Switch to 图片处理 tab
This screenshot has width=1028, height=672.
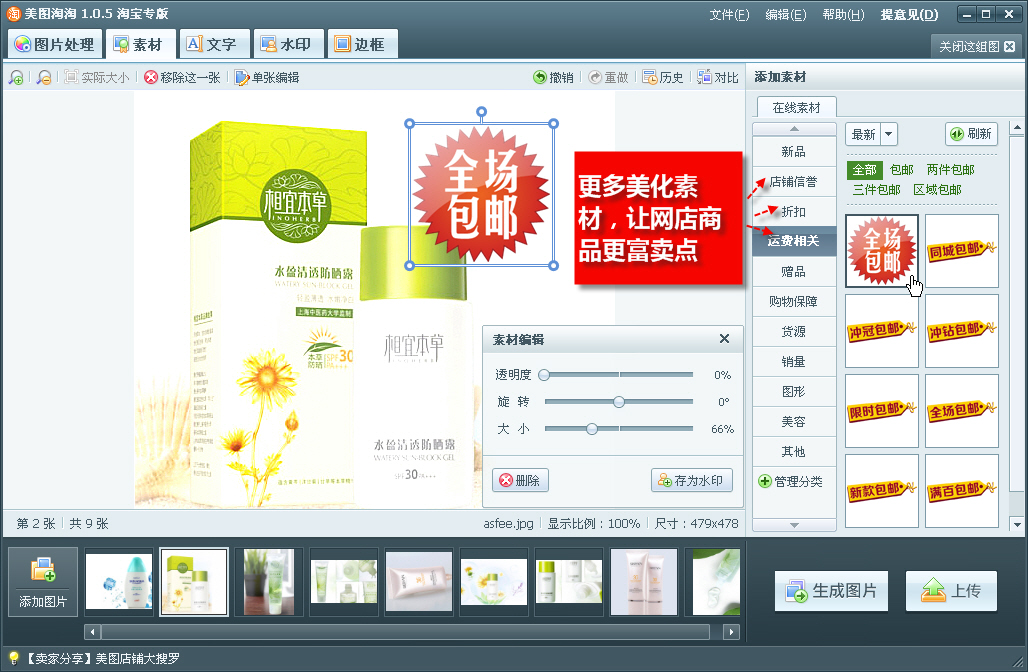(55, 44)
